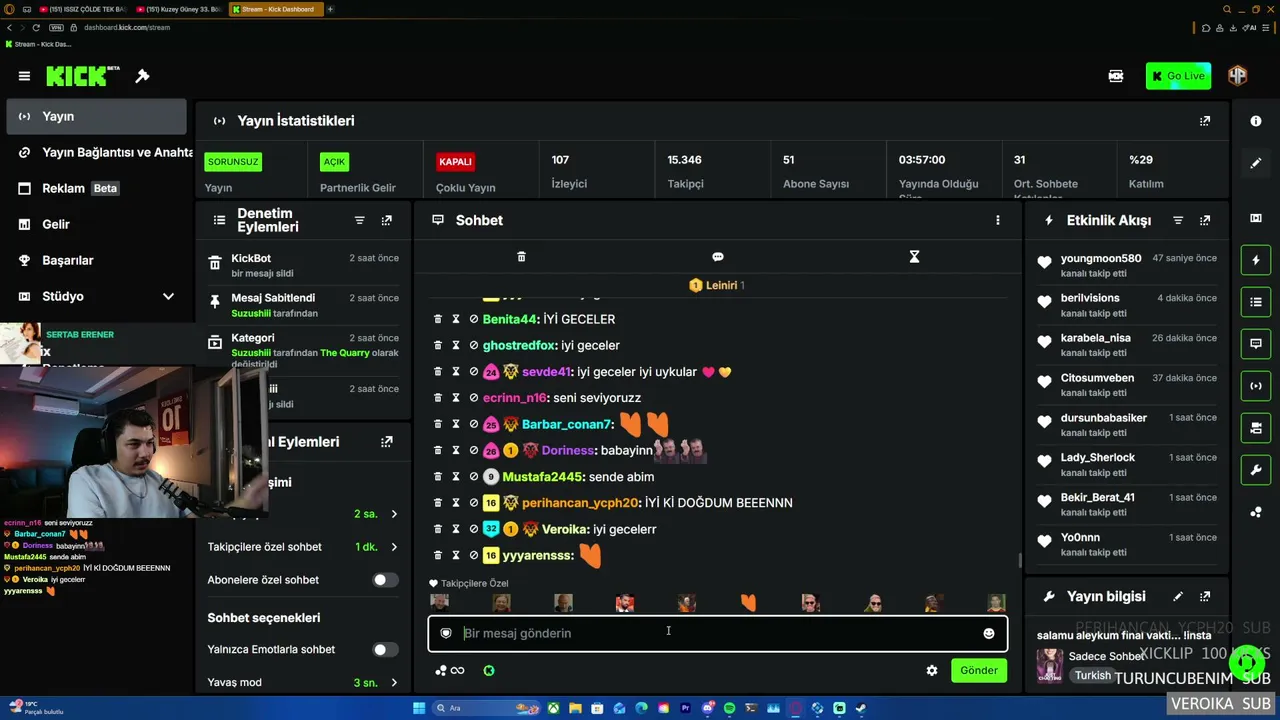The width and height of the screenshot is (1280, 720).
Task: Open chat settings gear icon
Action: [932, 671]
